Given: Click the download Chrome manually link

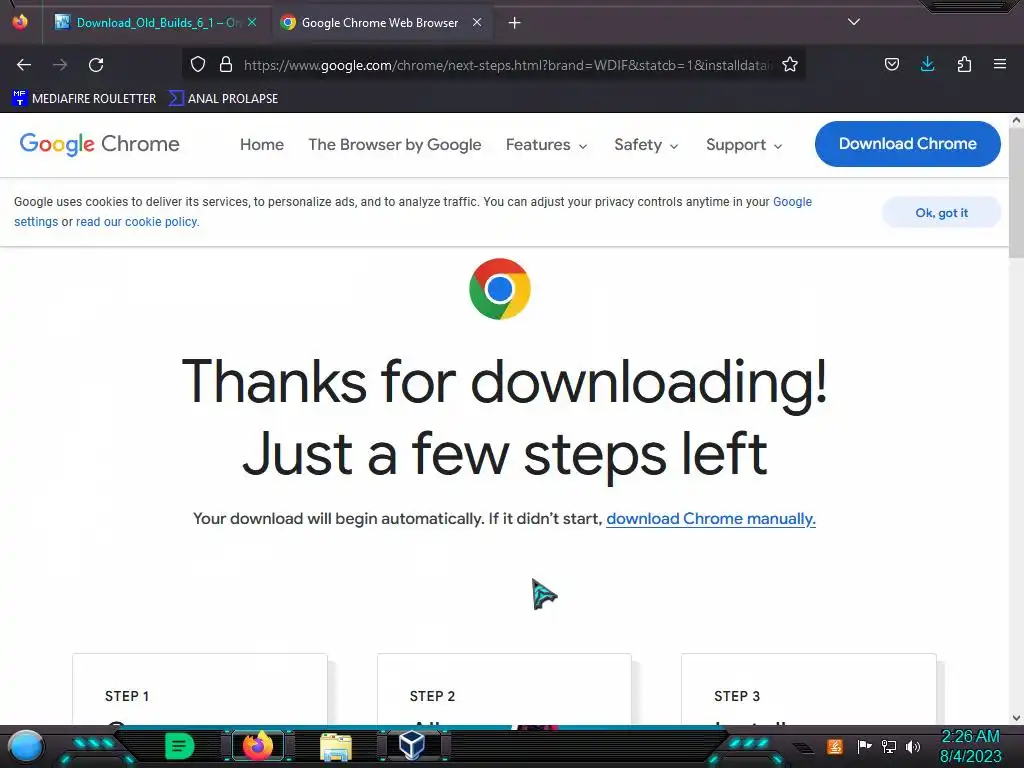Looking at the screenshot, I should pyautogui.click(x=711, y=519).
